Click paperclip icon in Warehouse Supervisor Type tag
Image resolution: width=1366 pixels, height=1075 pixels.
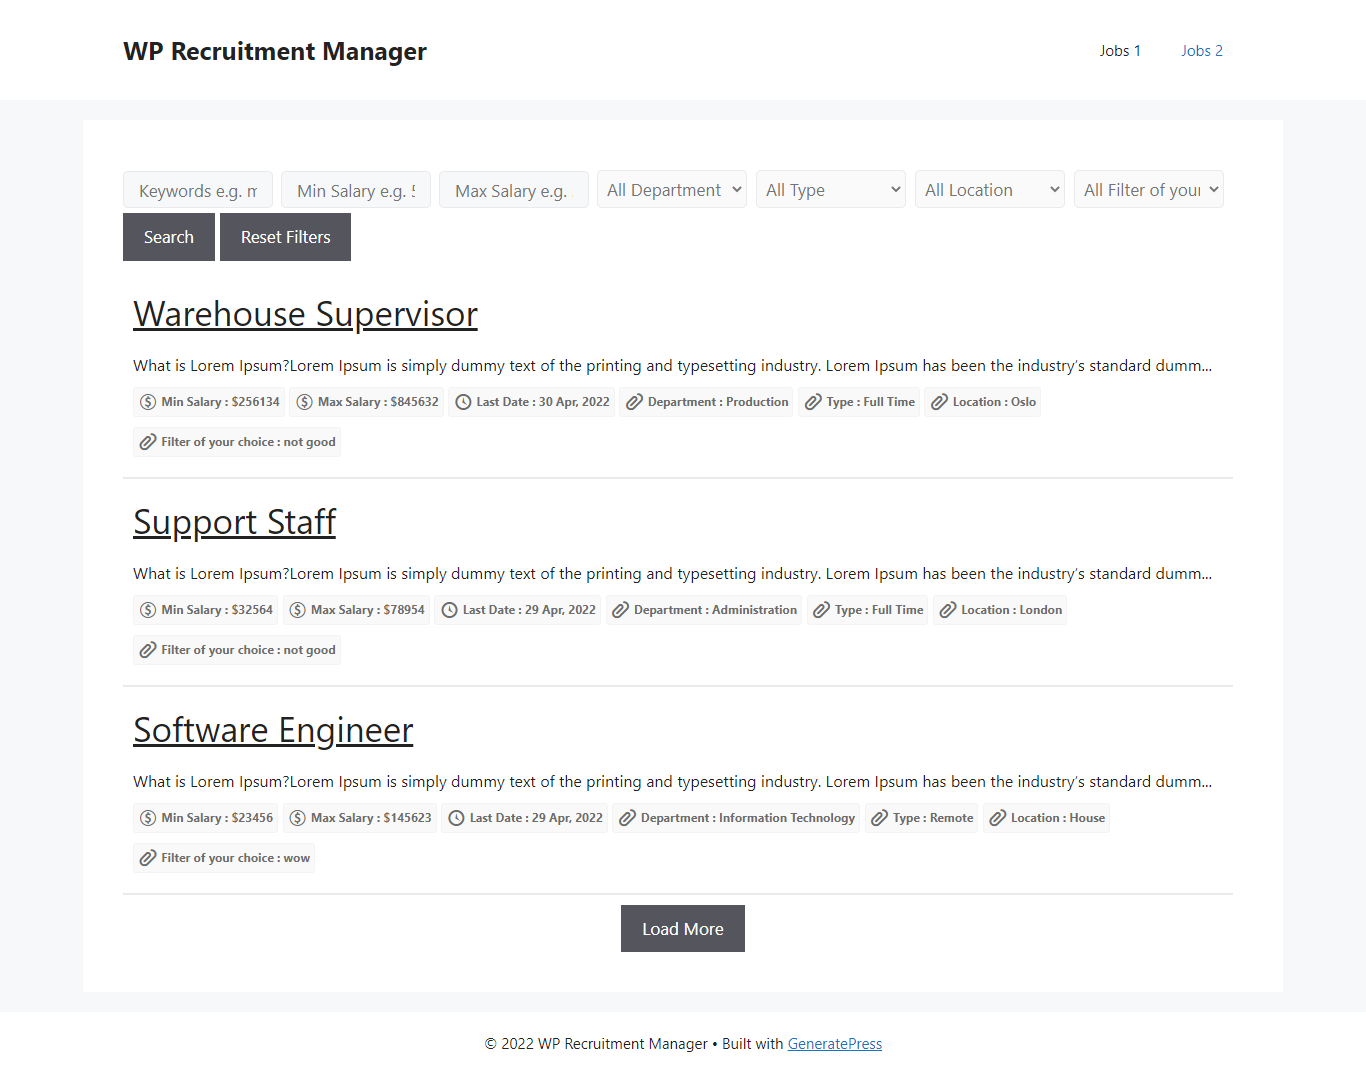point(813,402)
